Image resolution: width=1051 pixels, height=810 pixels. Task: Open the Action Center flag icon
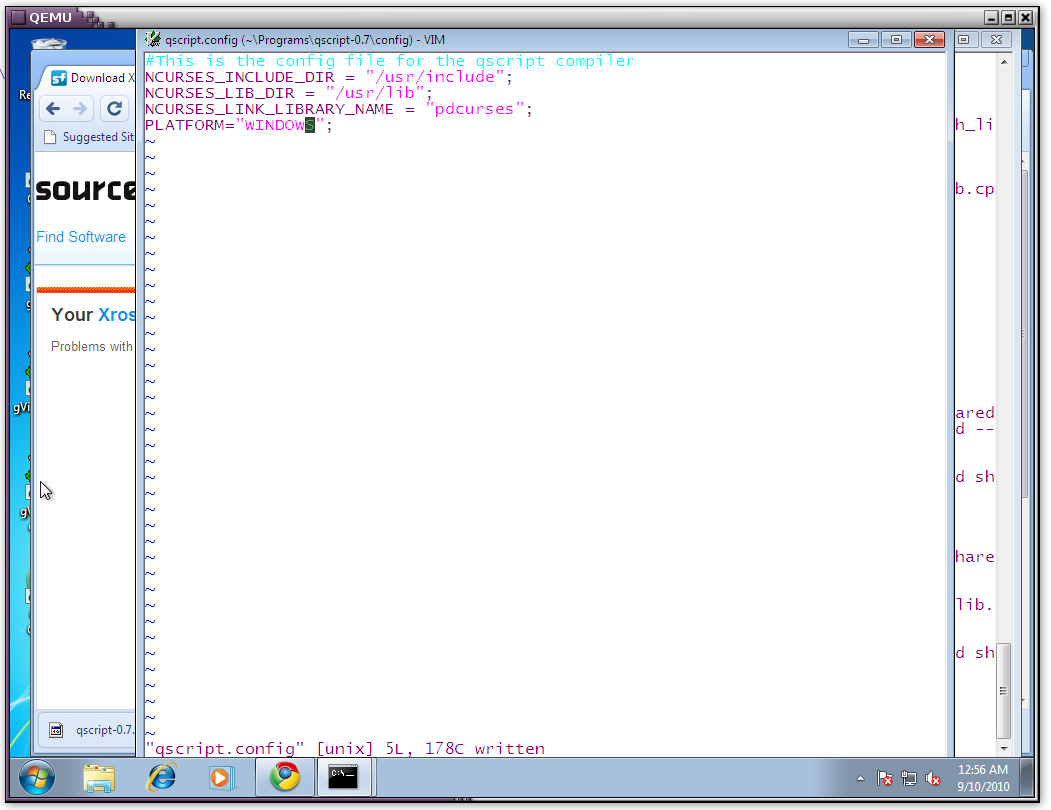point(885,778)
